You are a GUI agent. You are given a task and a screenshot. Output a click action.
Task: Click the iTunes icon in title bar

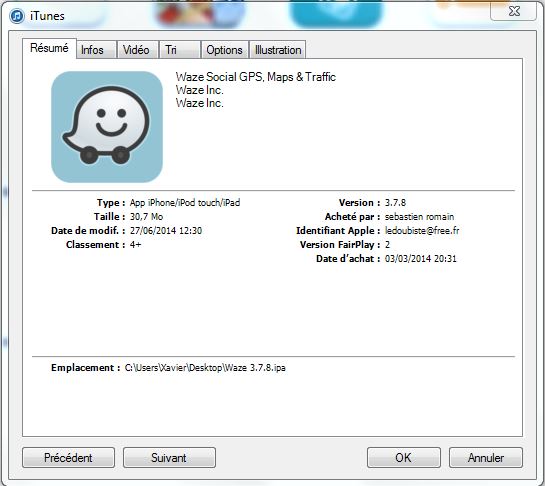pos(16,16)
